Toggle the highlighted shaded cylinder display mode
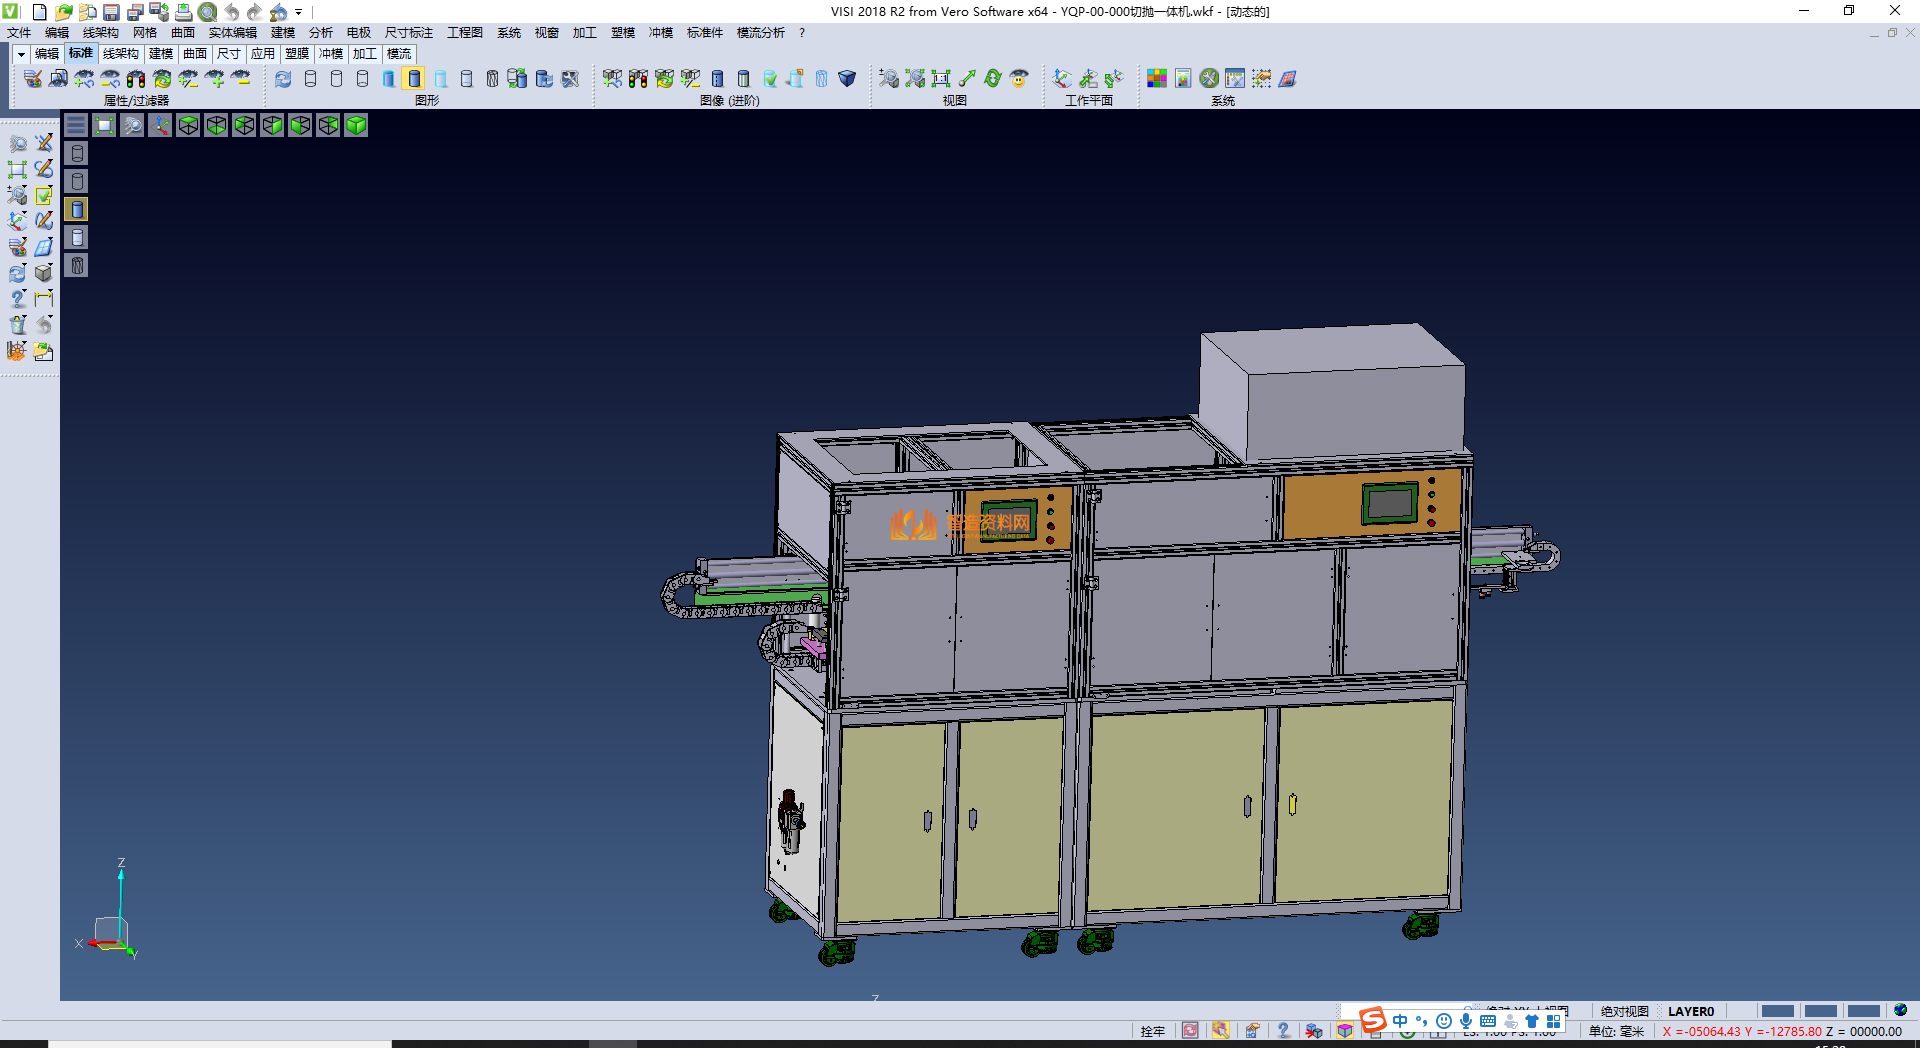 coord(414,79)
